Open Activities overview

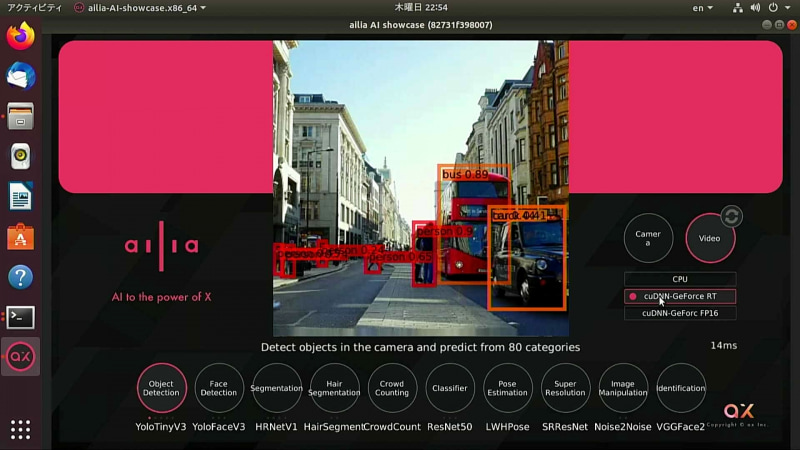[35, 8]
